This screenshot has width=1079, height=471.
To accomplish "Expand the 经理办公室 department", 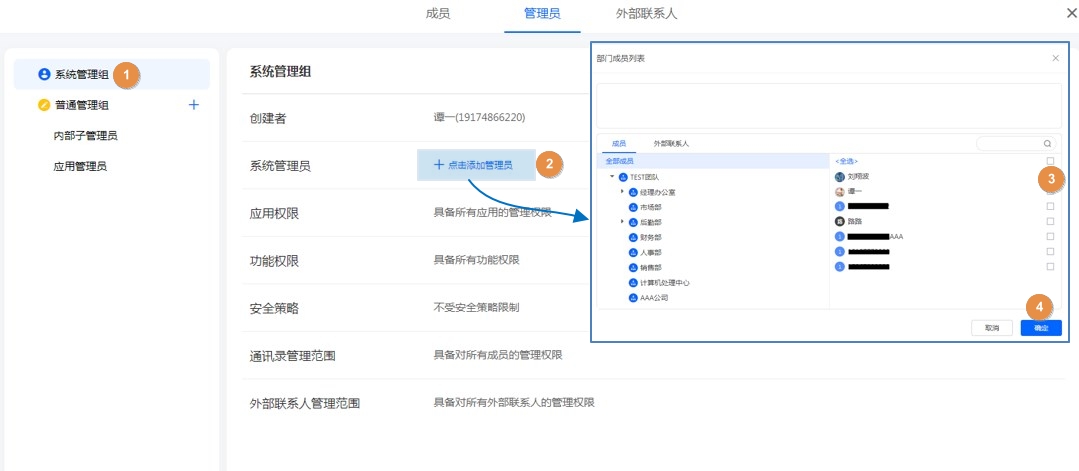I will pyautogui.click(x=622, y=192).
